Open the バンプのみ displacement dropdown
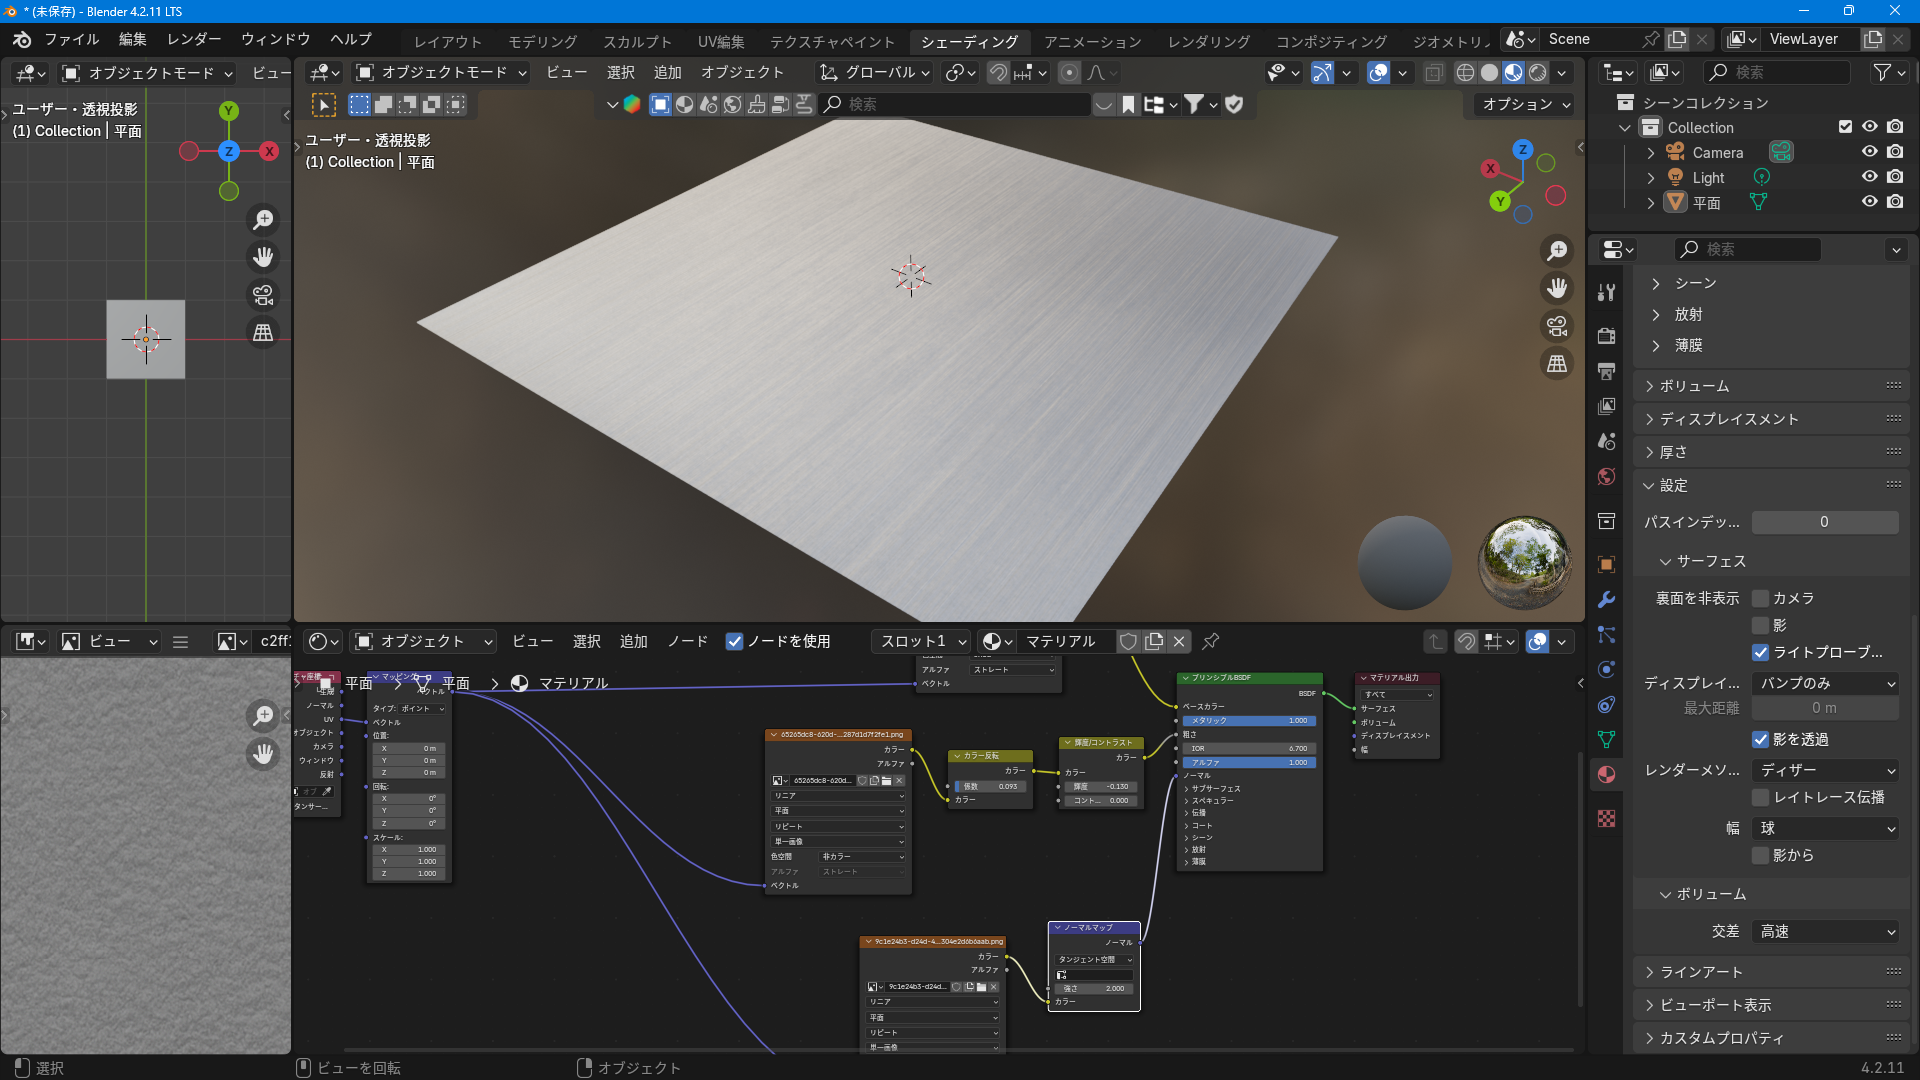The image size is (1920, 1080). (x=1825, y=684)
